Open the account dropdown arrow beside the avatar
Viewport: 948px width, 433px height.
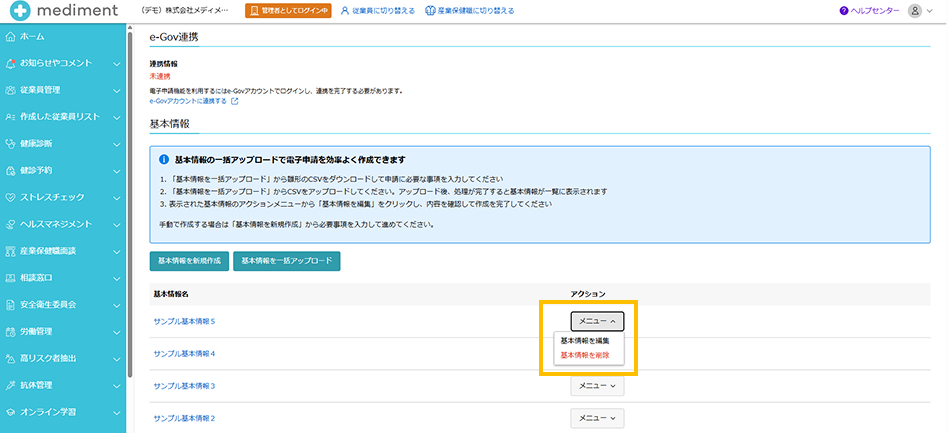coord(930,11)
